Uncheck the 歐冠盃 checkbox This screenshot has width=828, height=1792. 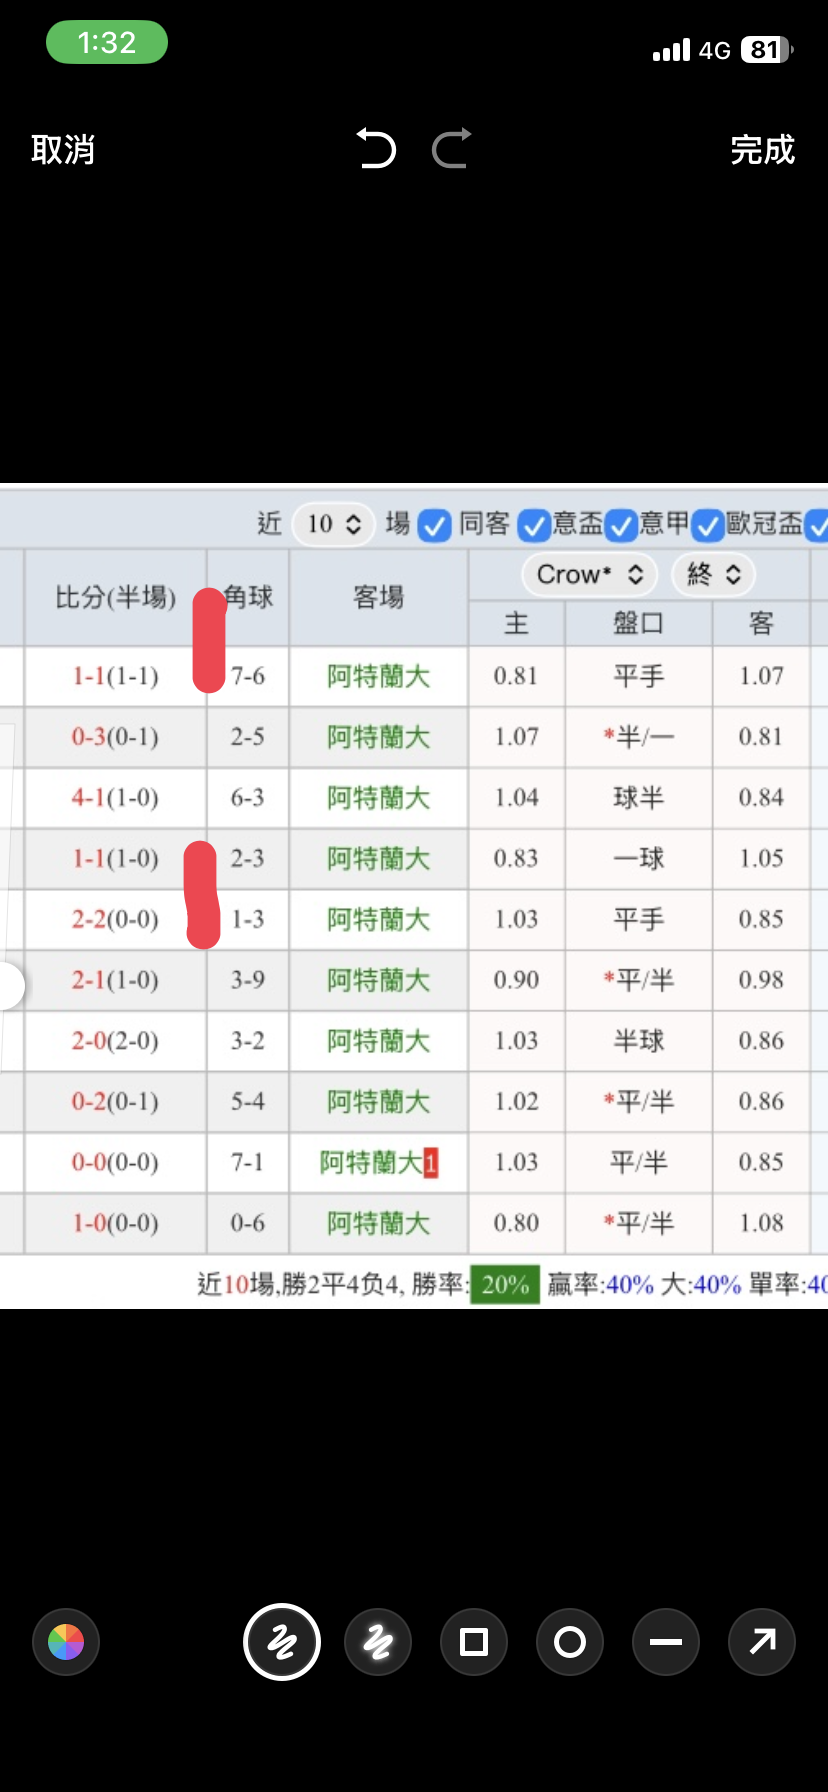708,525
